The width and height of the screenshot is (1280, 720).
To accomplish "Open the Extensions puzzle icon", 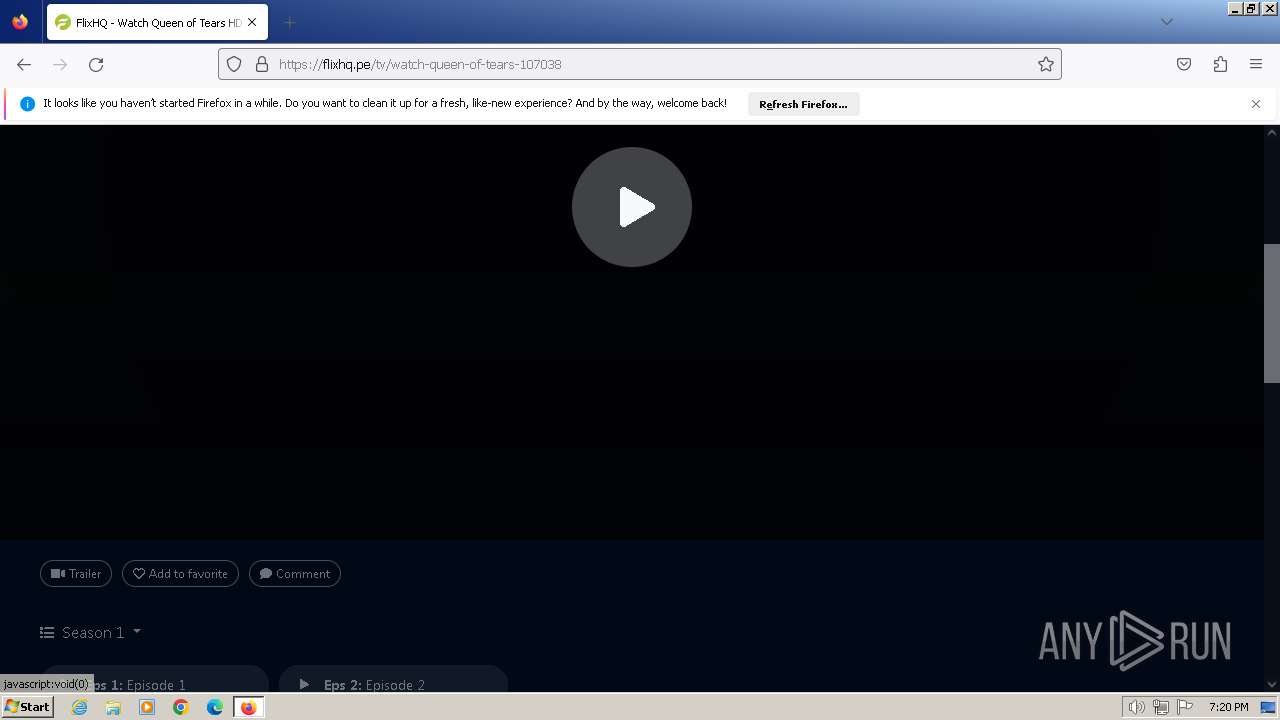I will click(x=1220, y=64).
